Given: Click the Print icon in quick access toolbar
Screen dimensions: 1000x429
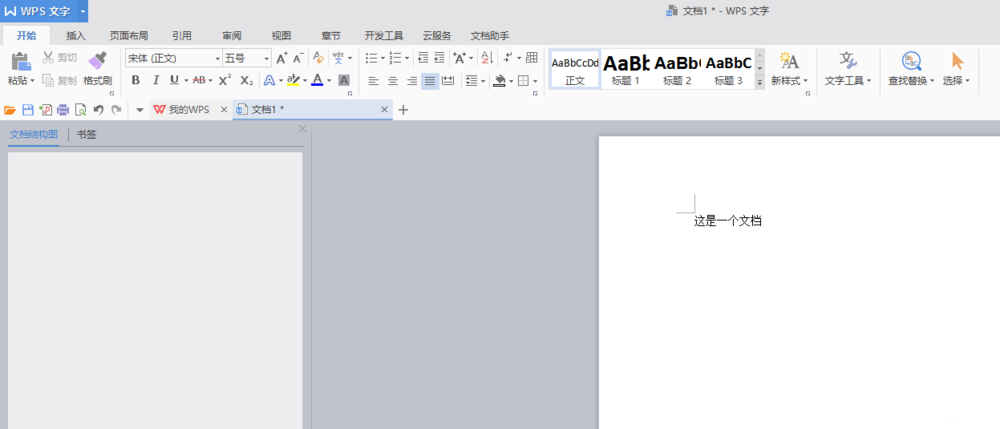Looking at the screenshot, I should [63, 110].
